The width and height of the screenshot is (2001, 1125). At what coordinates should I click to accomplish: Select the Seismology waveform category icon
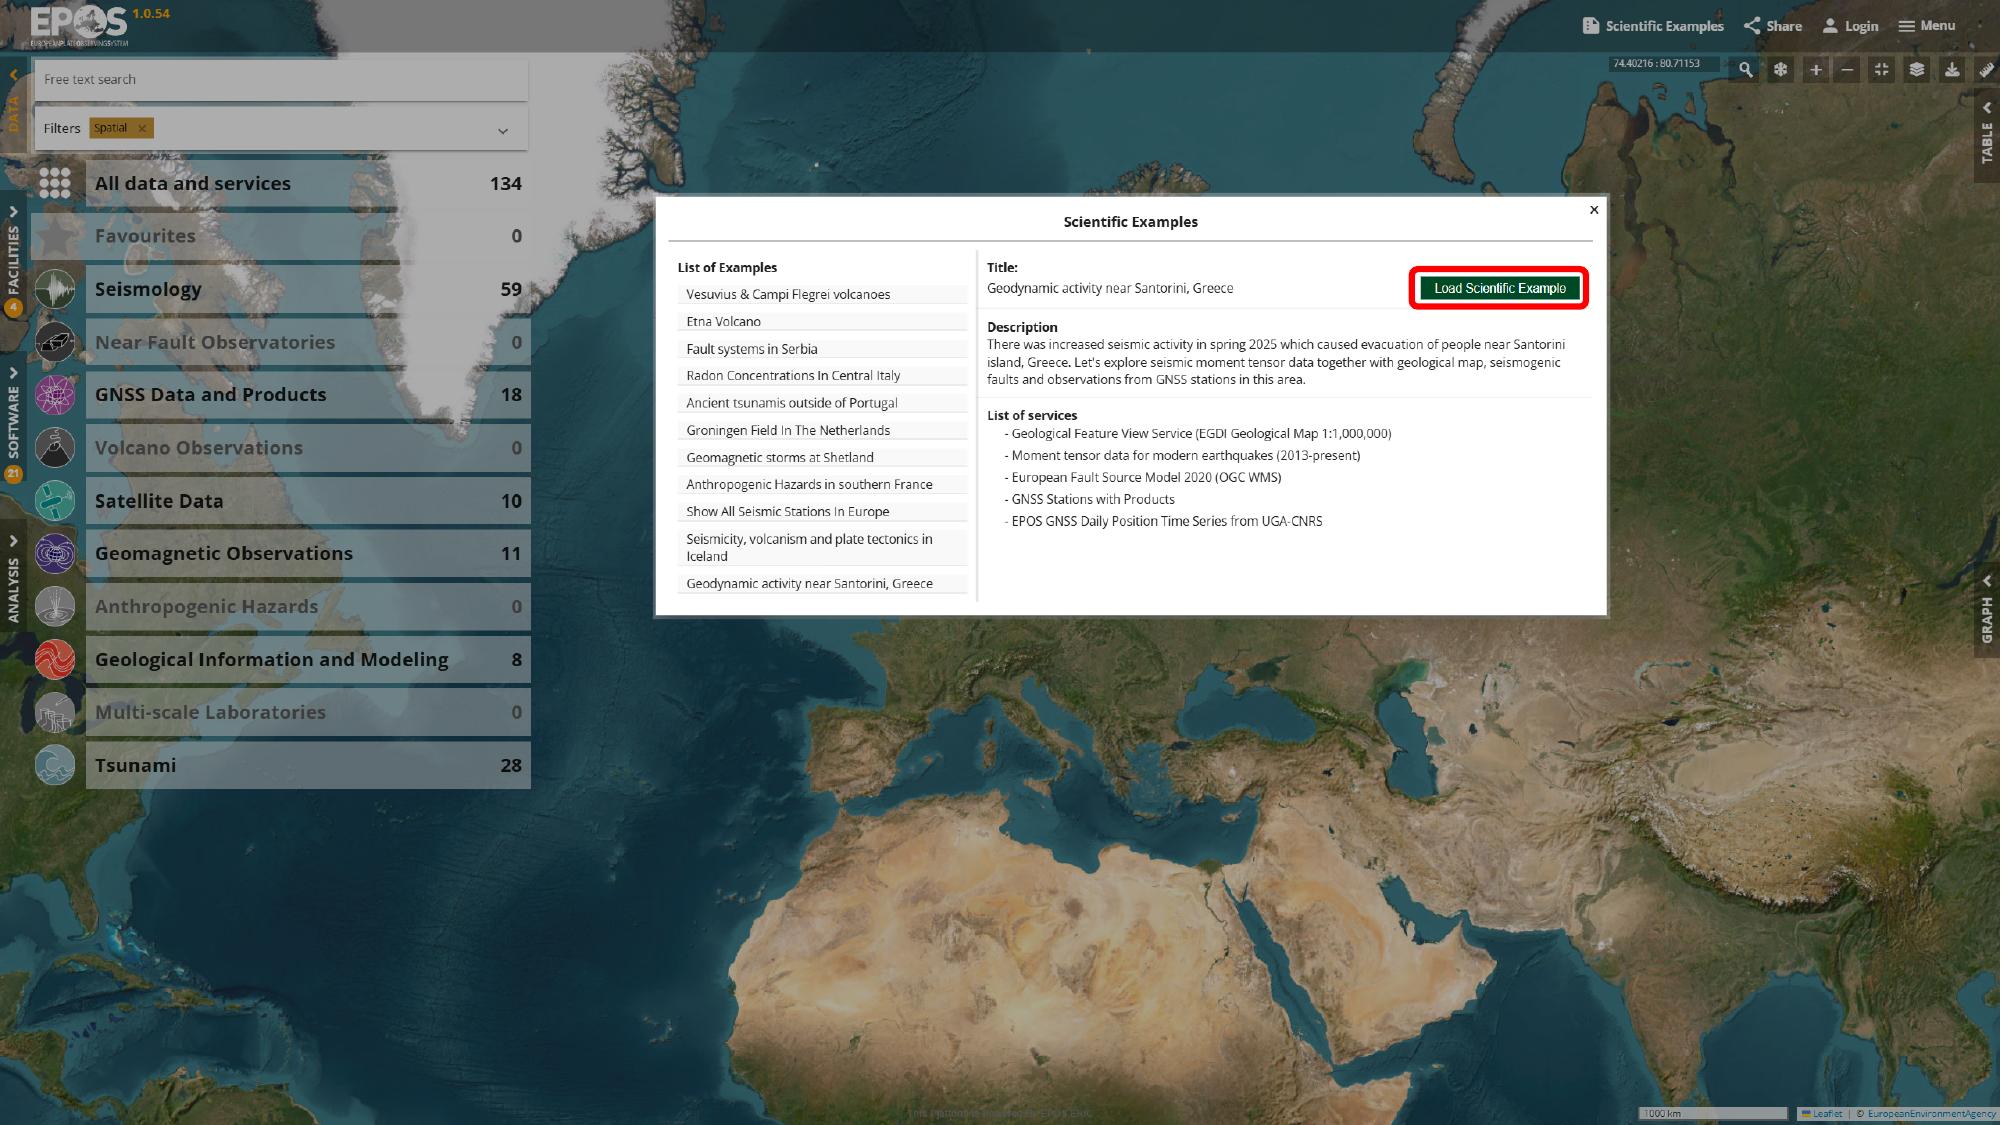click(55, 289)
